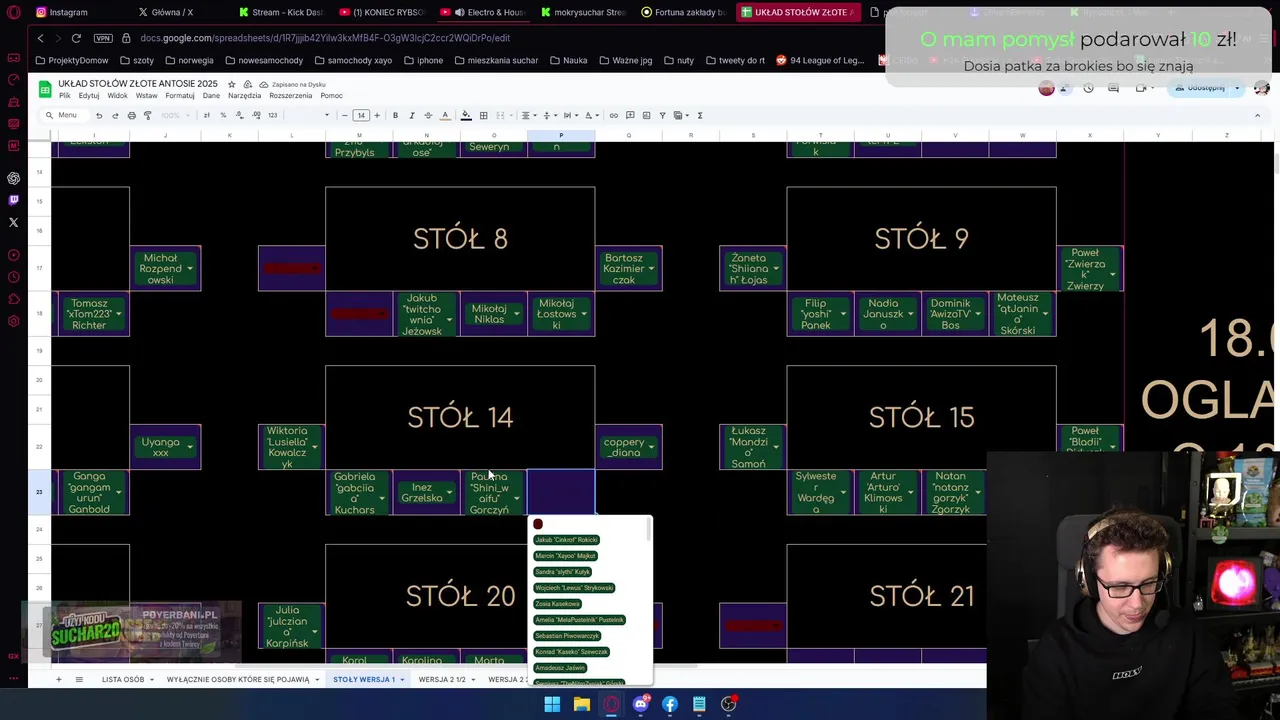Open the 94 League of Legends bookmark

[x=820, y=60]
